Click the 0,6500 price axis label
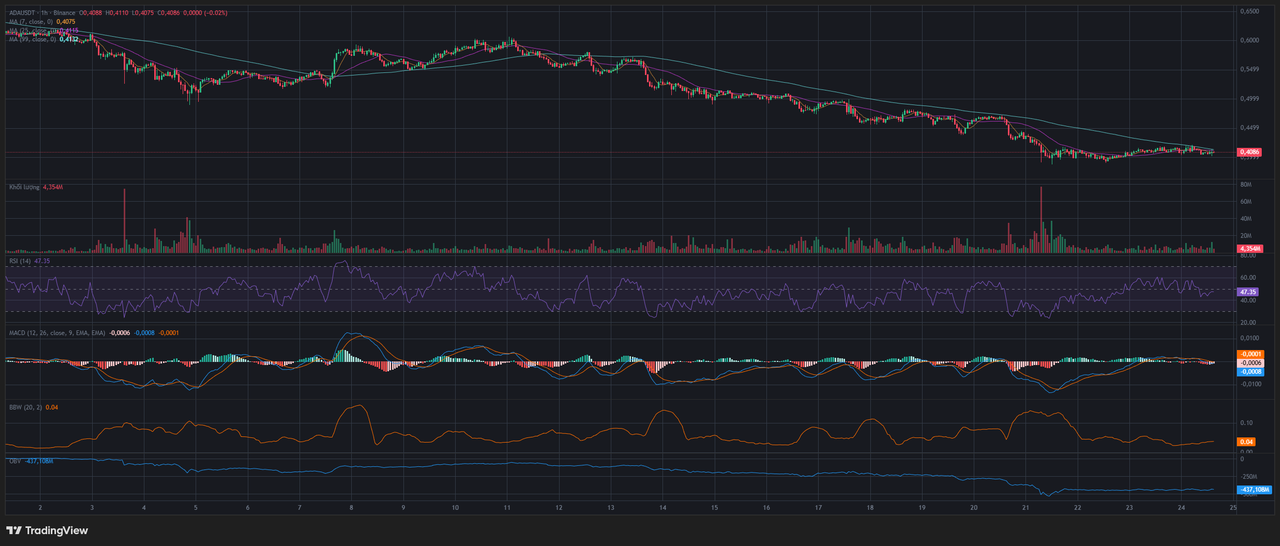The image size is (1280, 546). click(x=1249, y=12)
